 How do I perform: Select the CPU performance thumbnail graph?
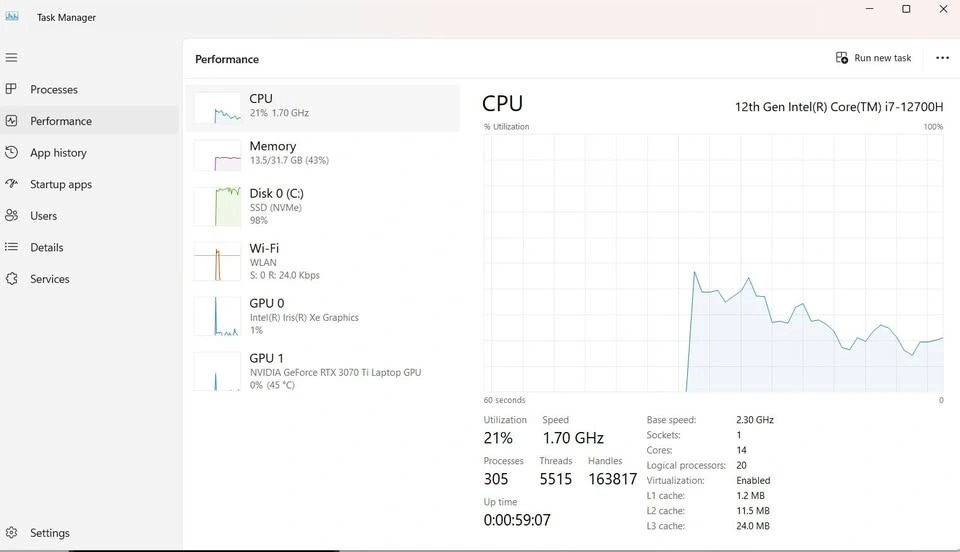coord(217,108)
